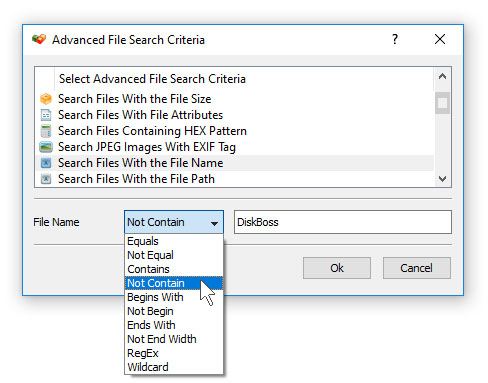Choose Wildcard from the operator list
The image size is (488, 383).
[x=174, y=367]
